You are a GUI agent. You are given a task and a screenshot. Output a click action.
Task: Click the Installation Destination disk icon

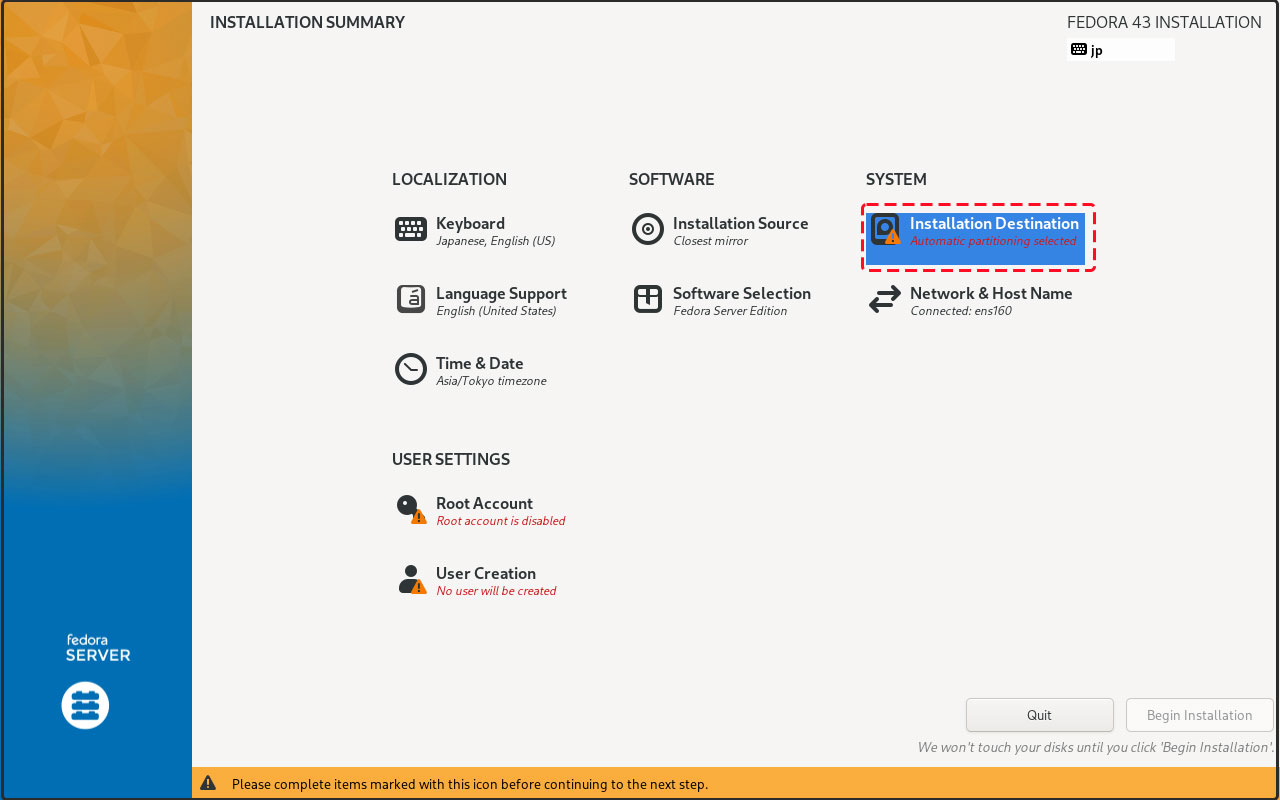click(885, 230)
